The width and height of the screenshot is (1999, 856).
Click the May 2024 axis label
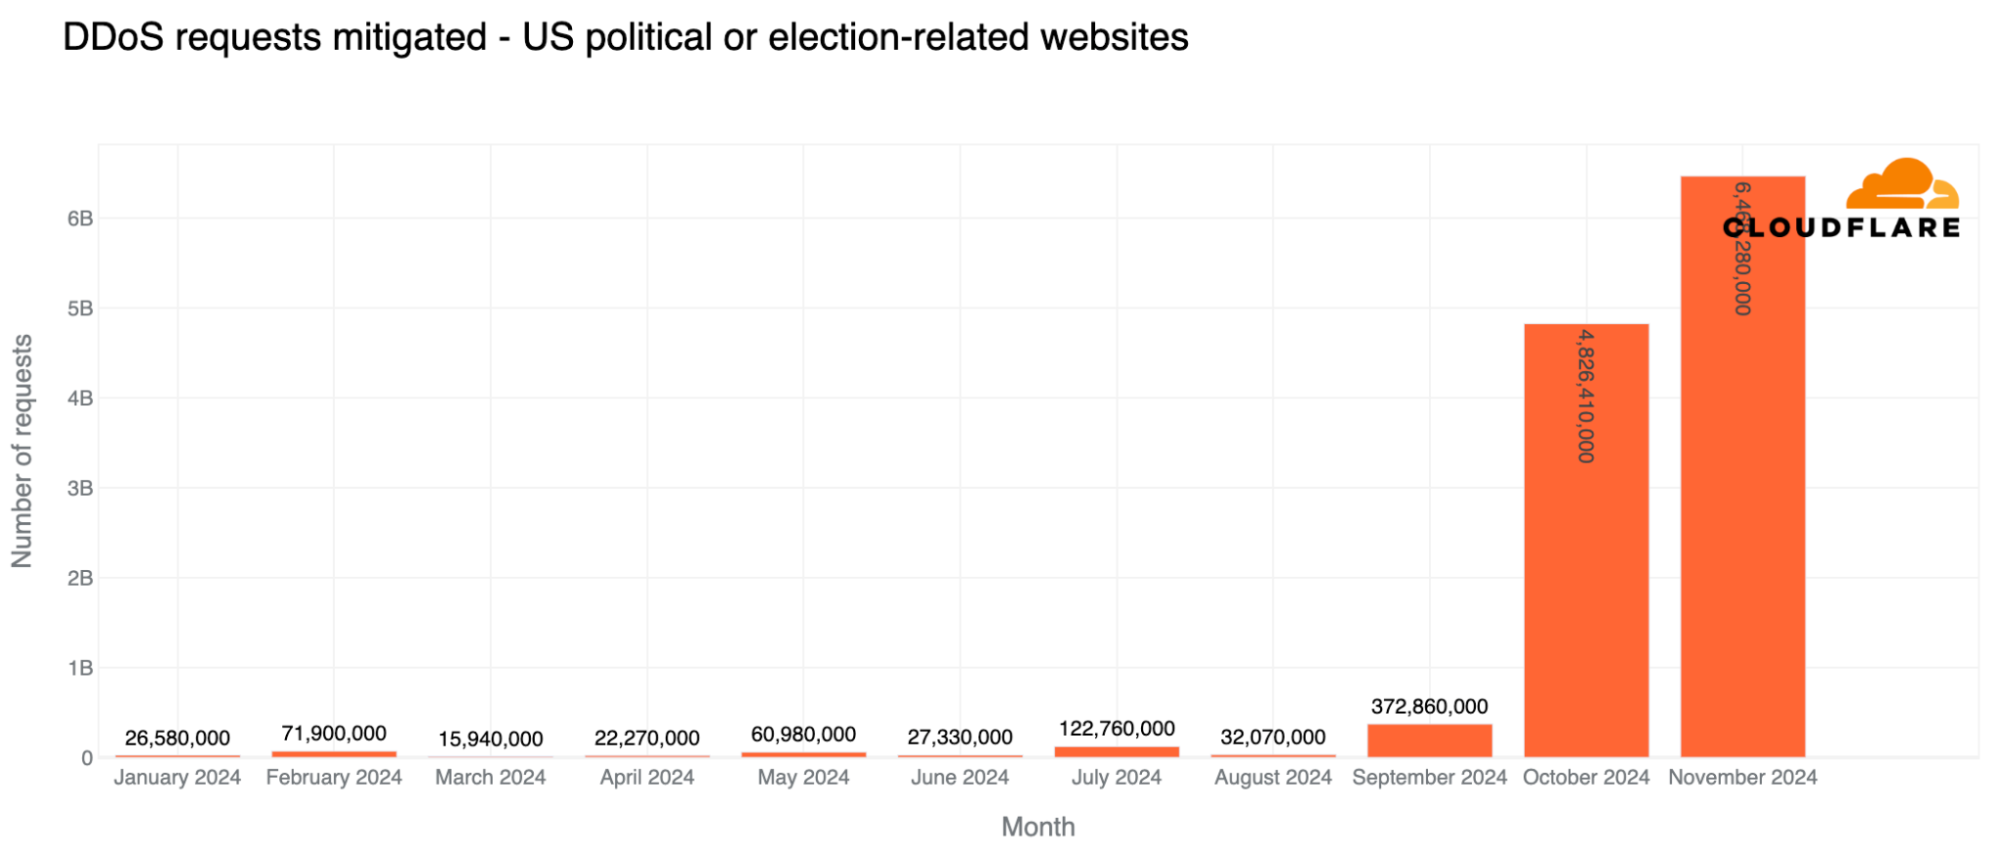[x=803, y=778]
